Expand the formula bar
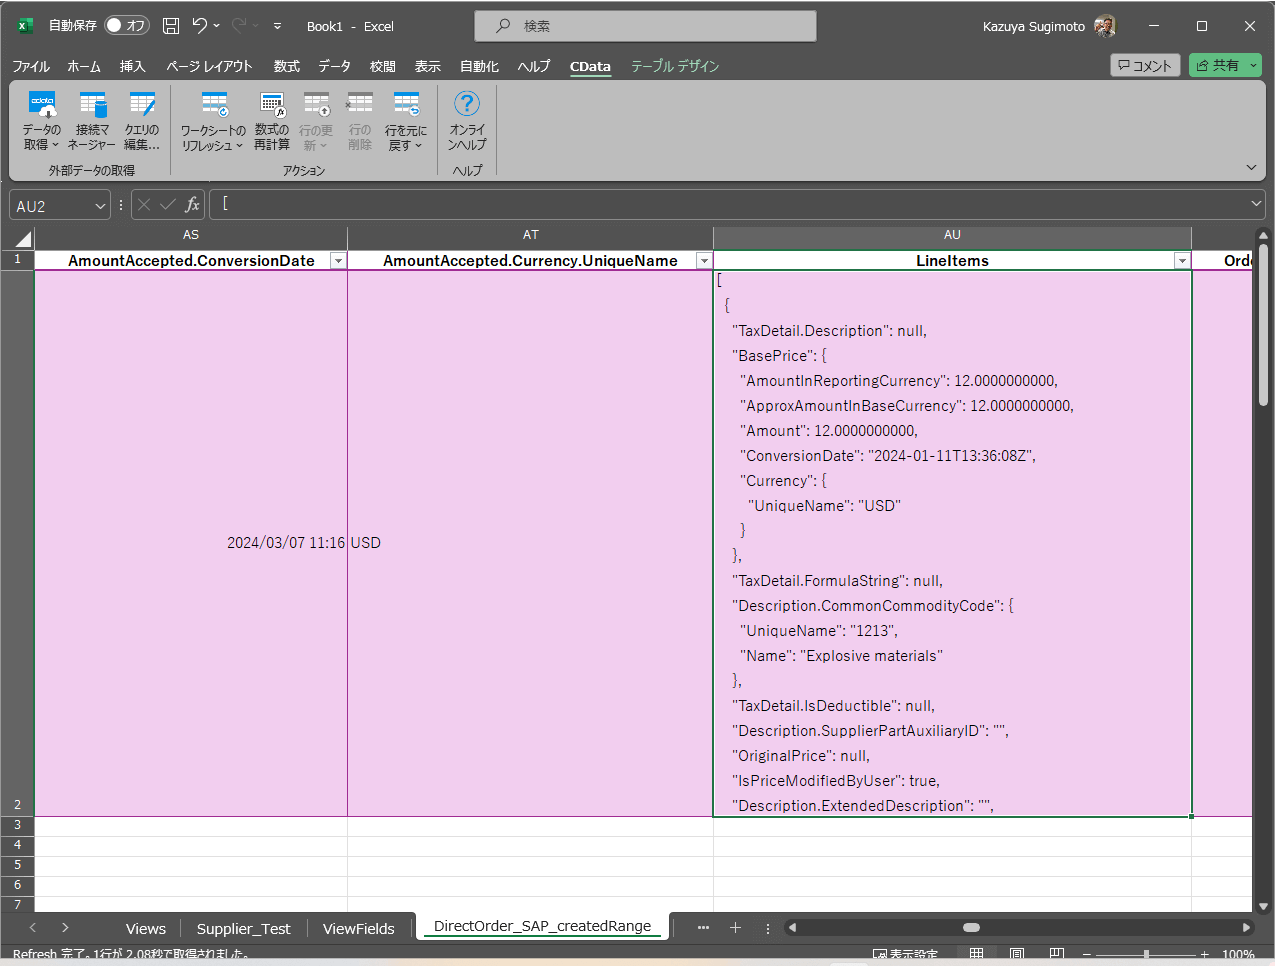1275x966 pixels. pos(1257,204)
